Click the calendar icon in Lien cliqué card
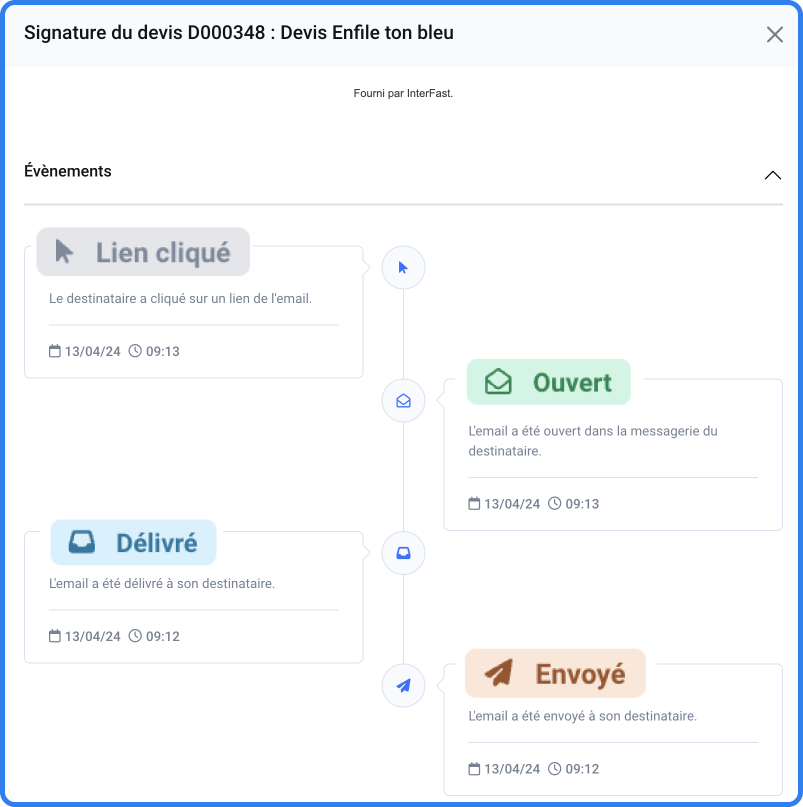This screenshot has width=803, height=807. [x=55, y=351]
